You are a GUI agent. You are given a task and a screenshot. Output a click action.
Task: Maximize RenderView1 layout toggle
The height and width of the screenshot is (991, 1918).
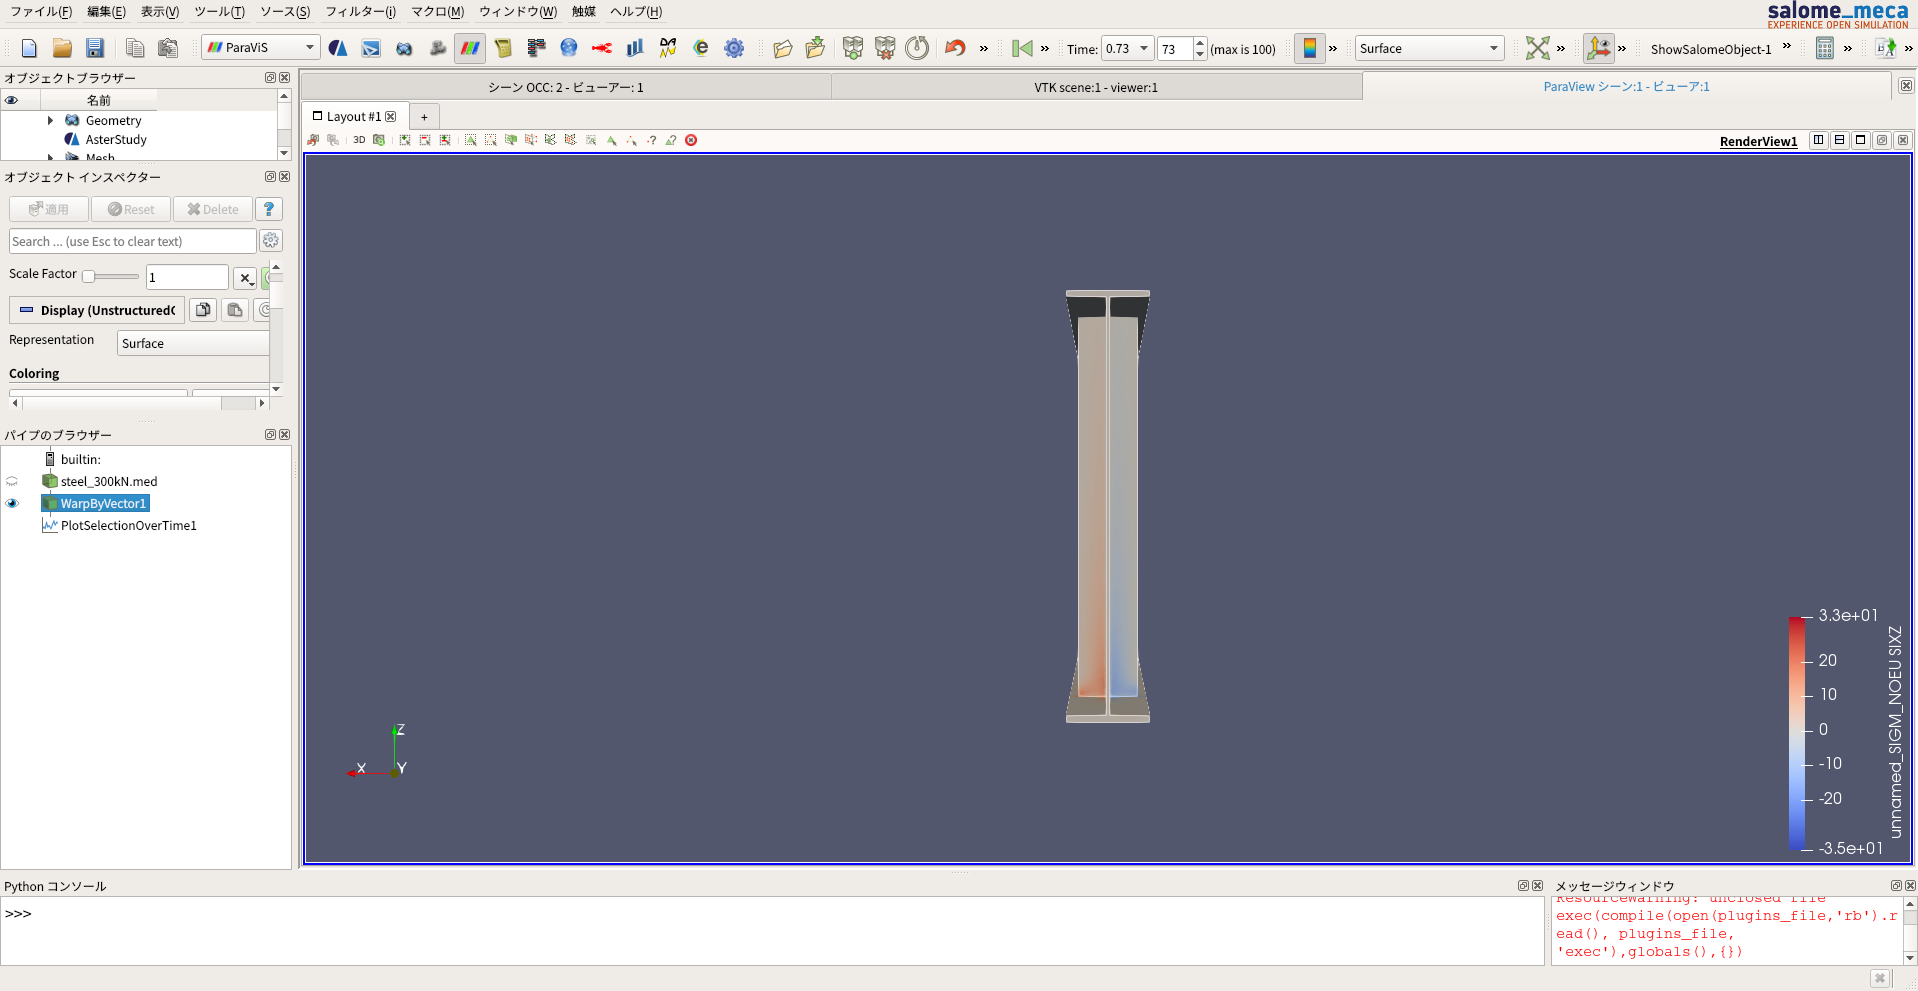(1860, 140)
